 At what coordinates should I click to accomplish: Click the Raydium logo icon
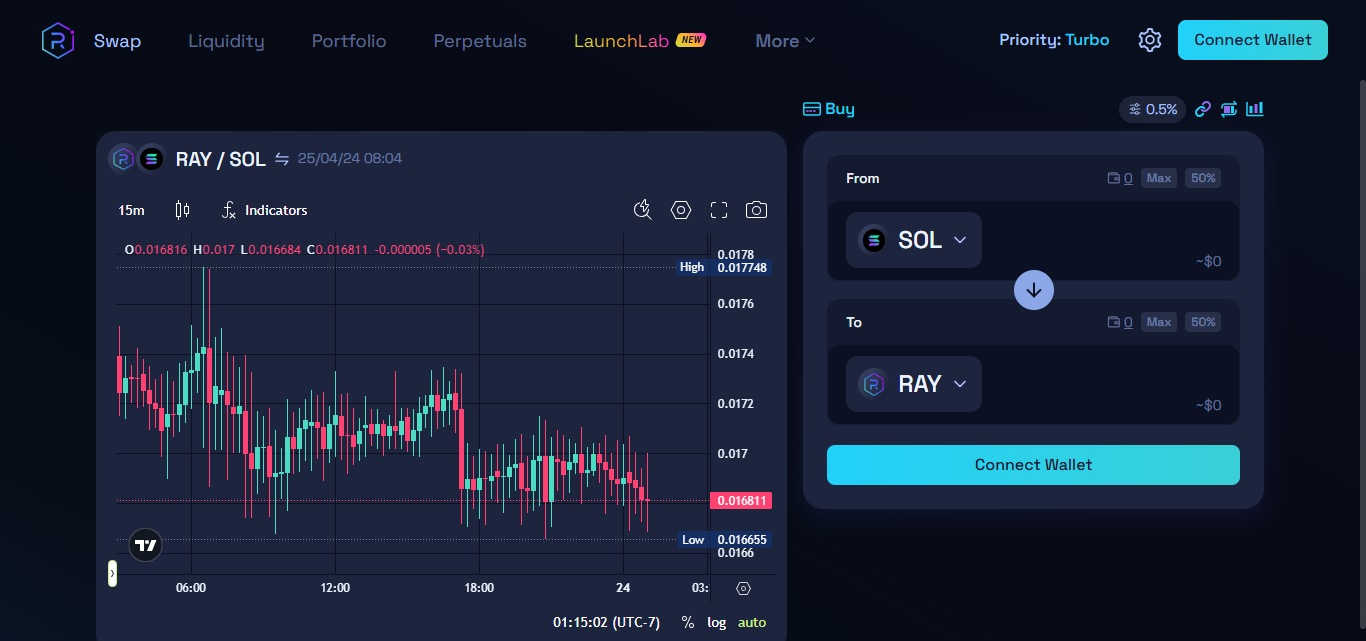point(58,40)
